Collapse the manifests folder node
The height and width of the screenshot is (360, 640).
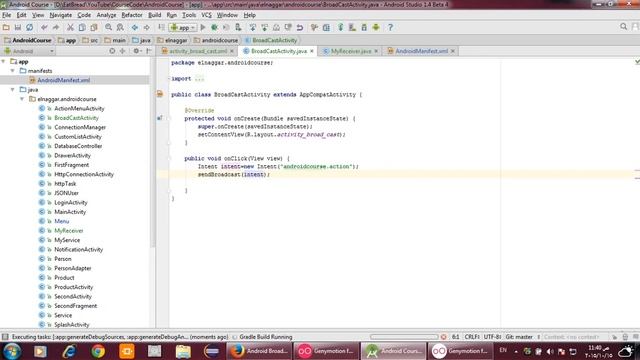click(13, 71)
